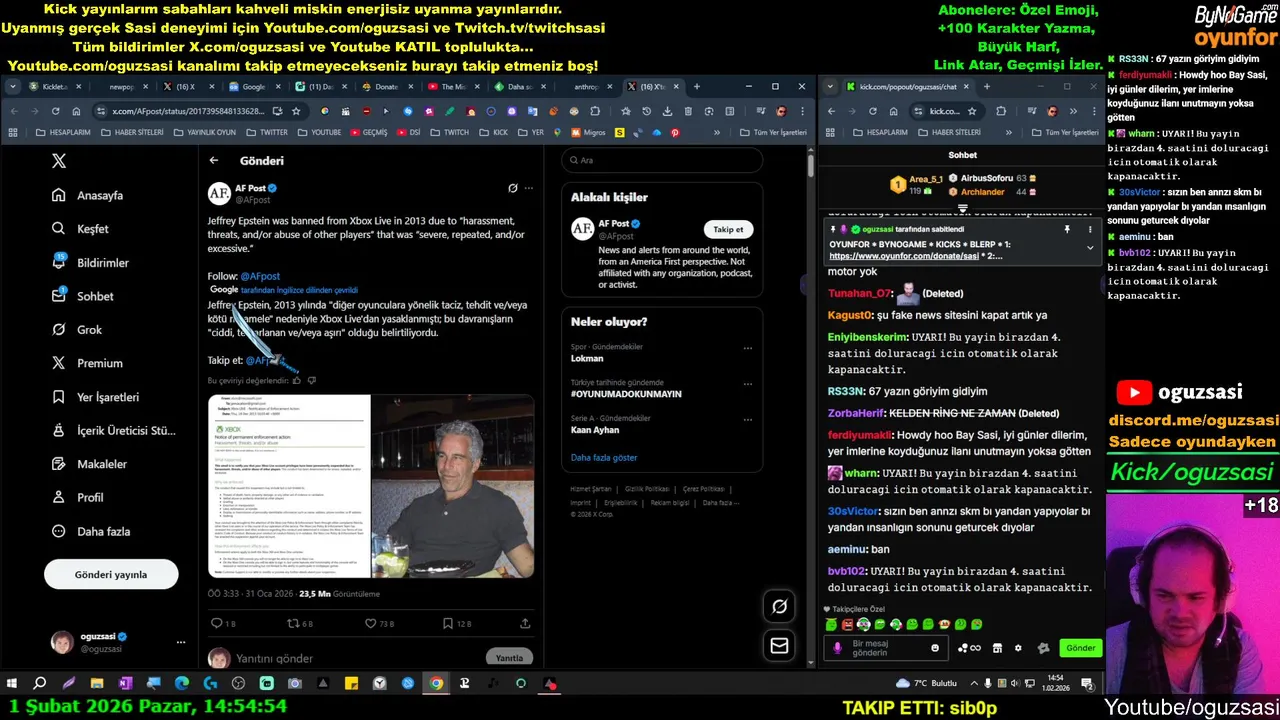Open Premium in the X sidebar
The image size is (1280, 720).
tap(87, 363)
